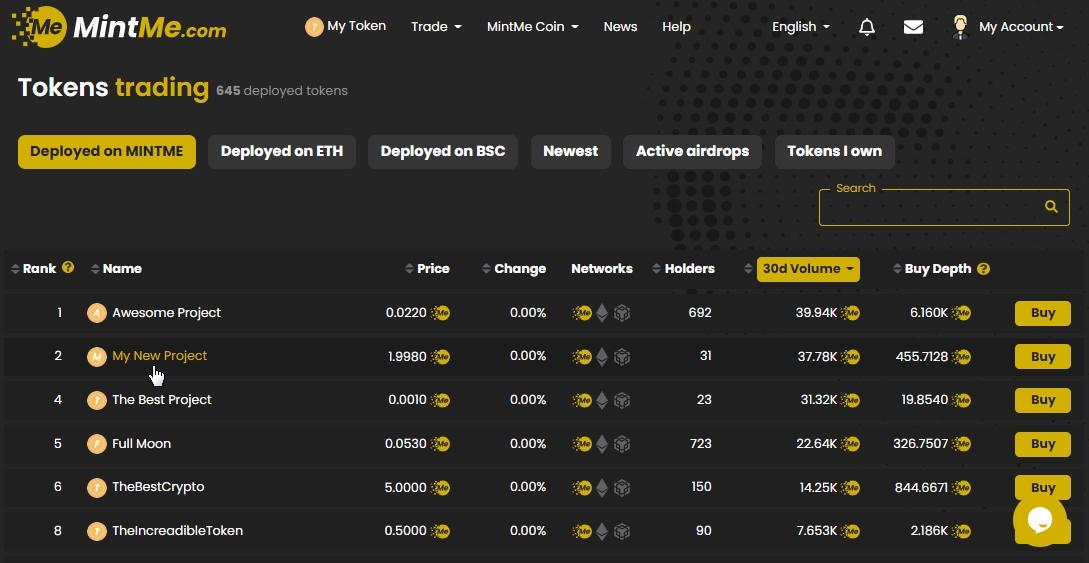Click the Buy Depth help icon

coord(983,269)
